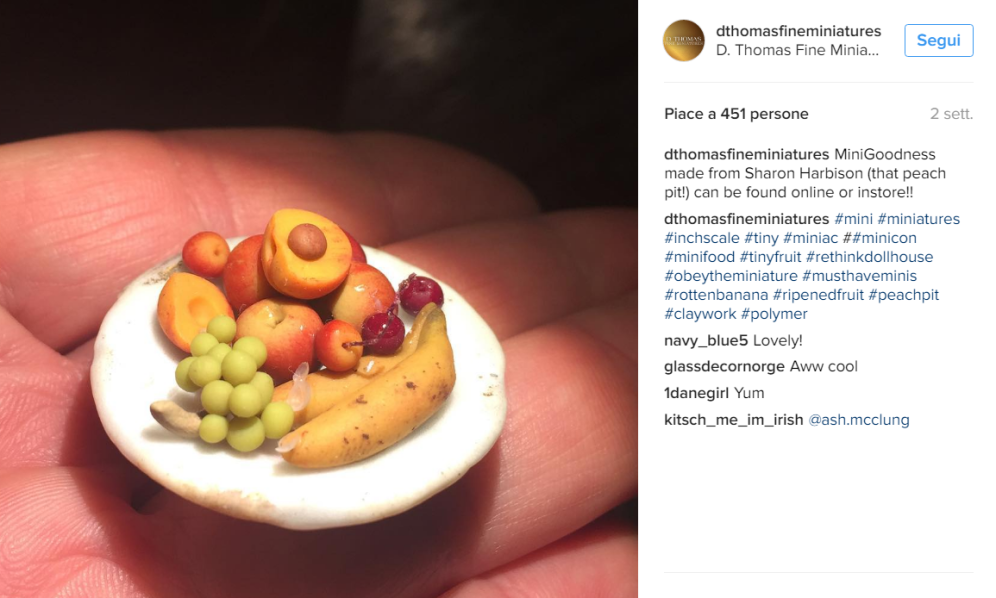This screenshot has height=598, width=996.
Task: Open the #polymer hashtag
Action: click(x=774, y=314)
